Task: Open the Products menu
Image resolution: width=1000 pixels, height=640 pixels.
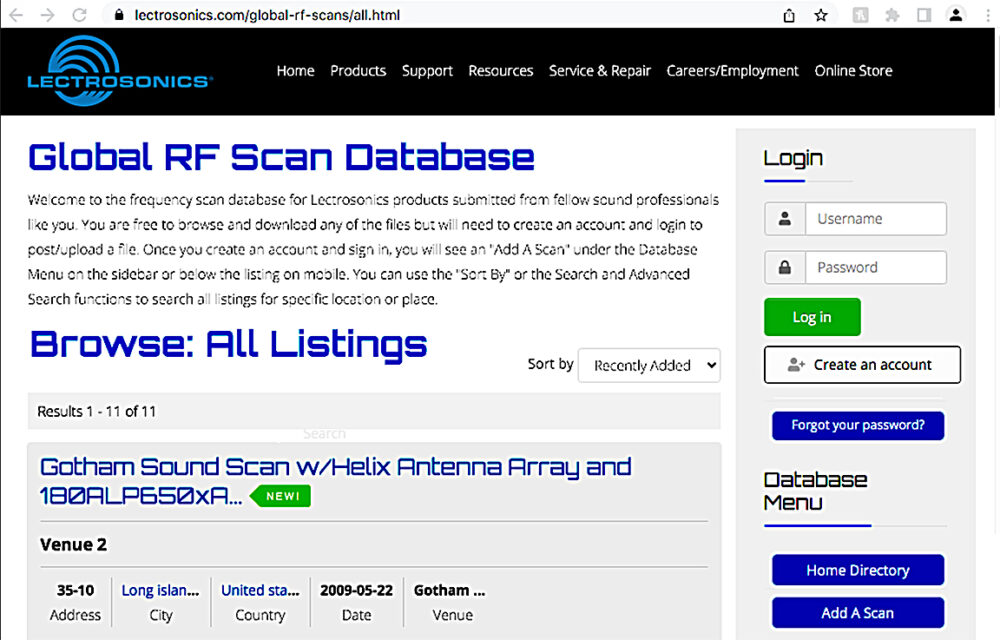Action: [x=358, y=70]
